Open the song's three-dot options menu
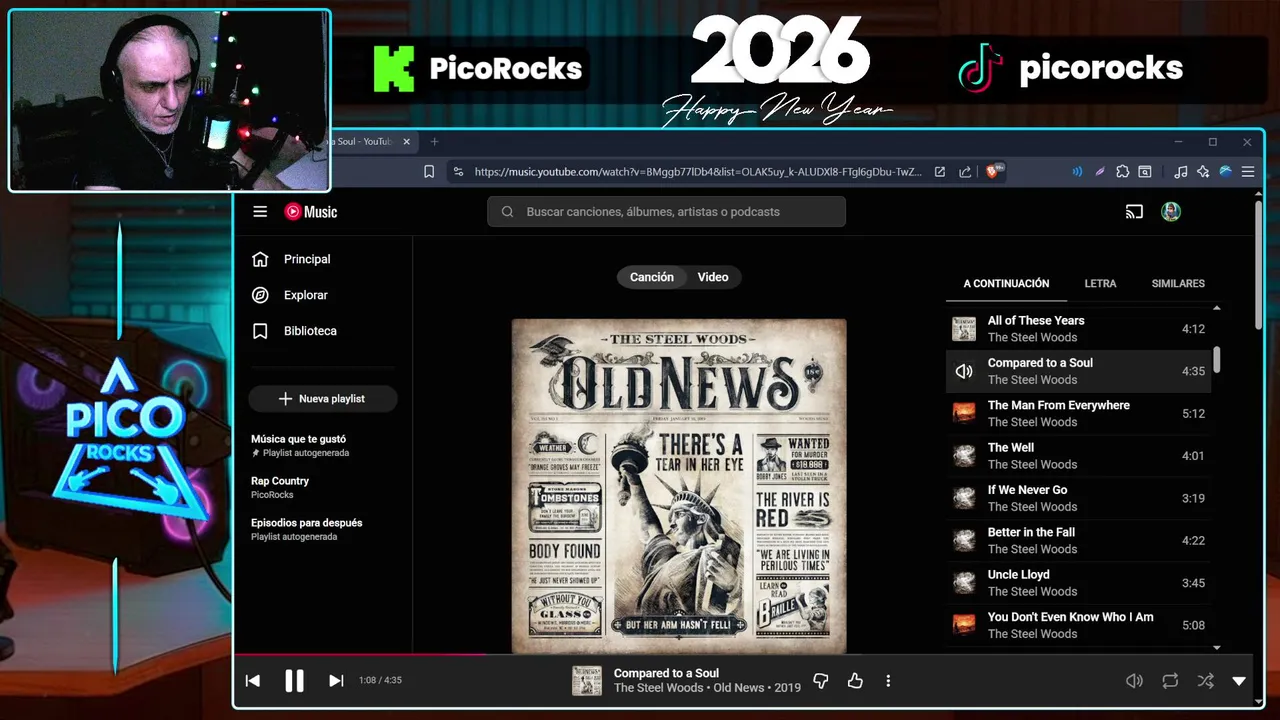 pyautogui.click(x=888, y=681)
